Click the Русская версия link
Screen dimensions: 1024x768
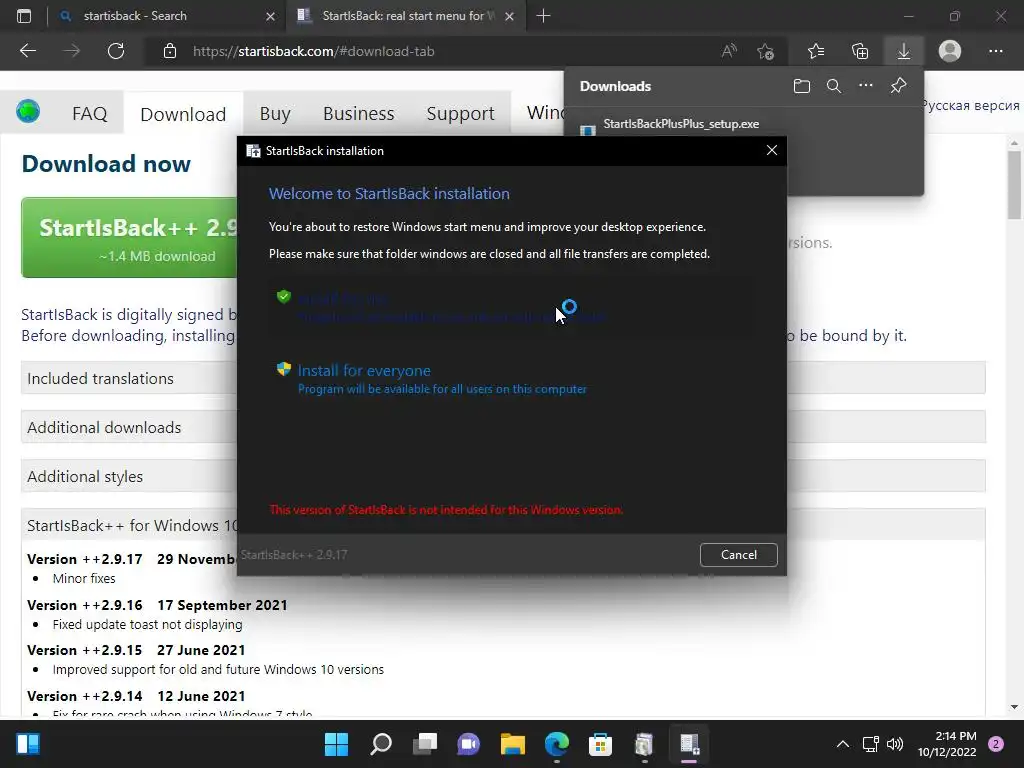970,106
